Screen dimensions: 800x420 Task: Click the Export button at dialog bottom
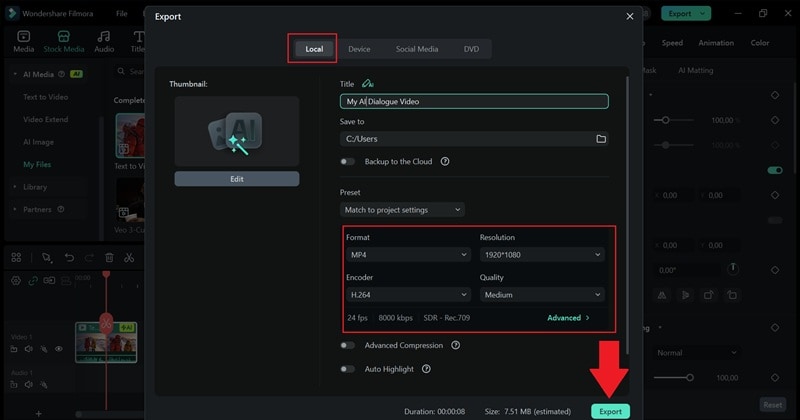[610, 411]
